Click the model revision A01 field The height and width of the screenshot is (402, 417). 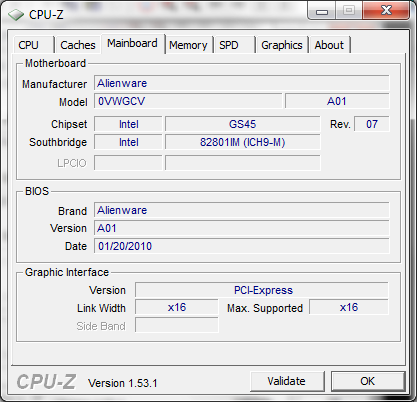tap(337, 101)
